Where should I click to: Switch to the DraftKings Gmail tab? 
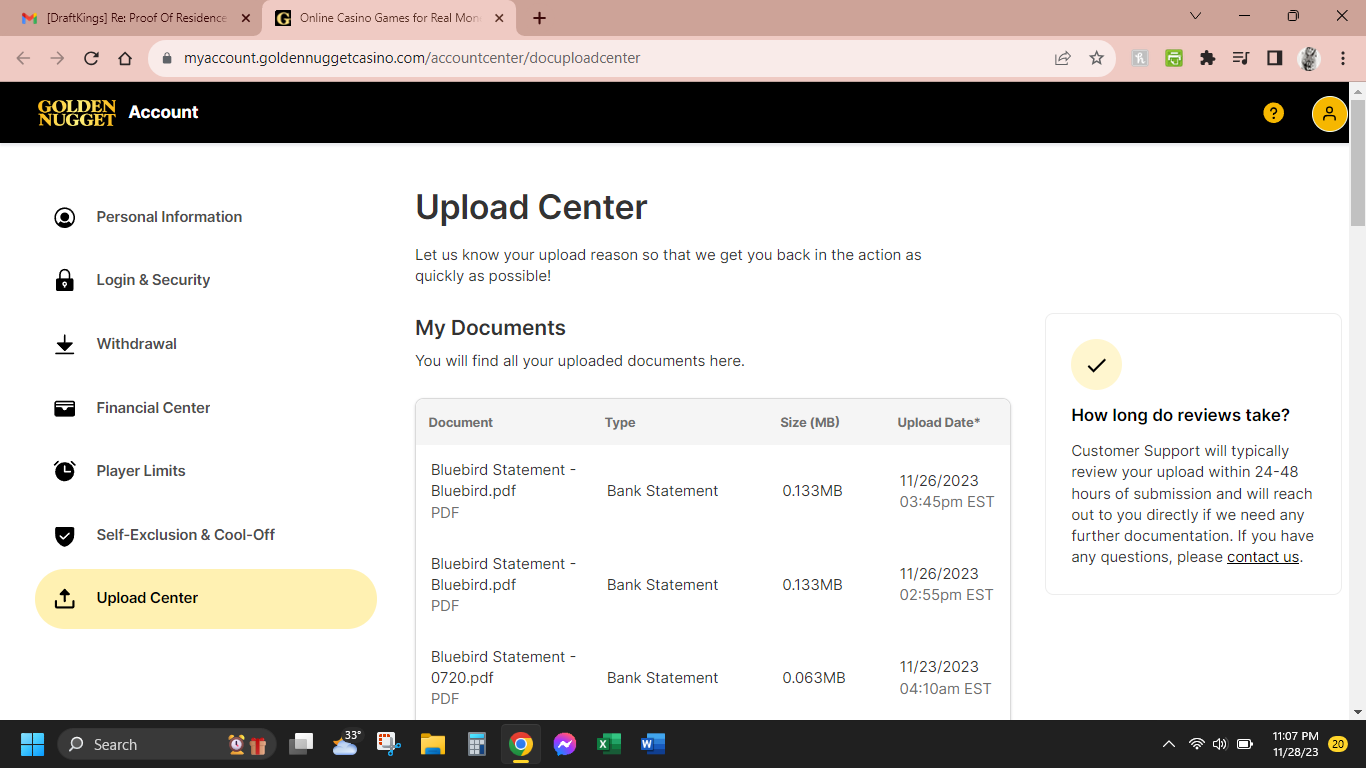click(130, 18)
